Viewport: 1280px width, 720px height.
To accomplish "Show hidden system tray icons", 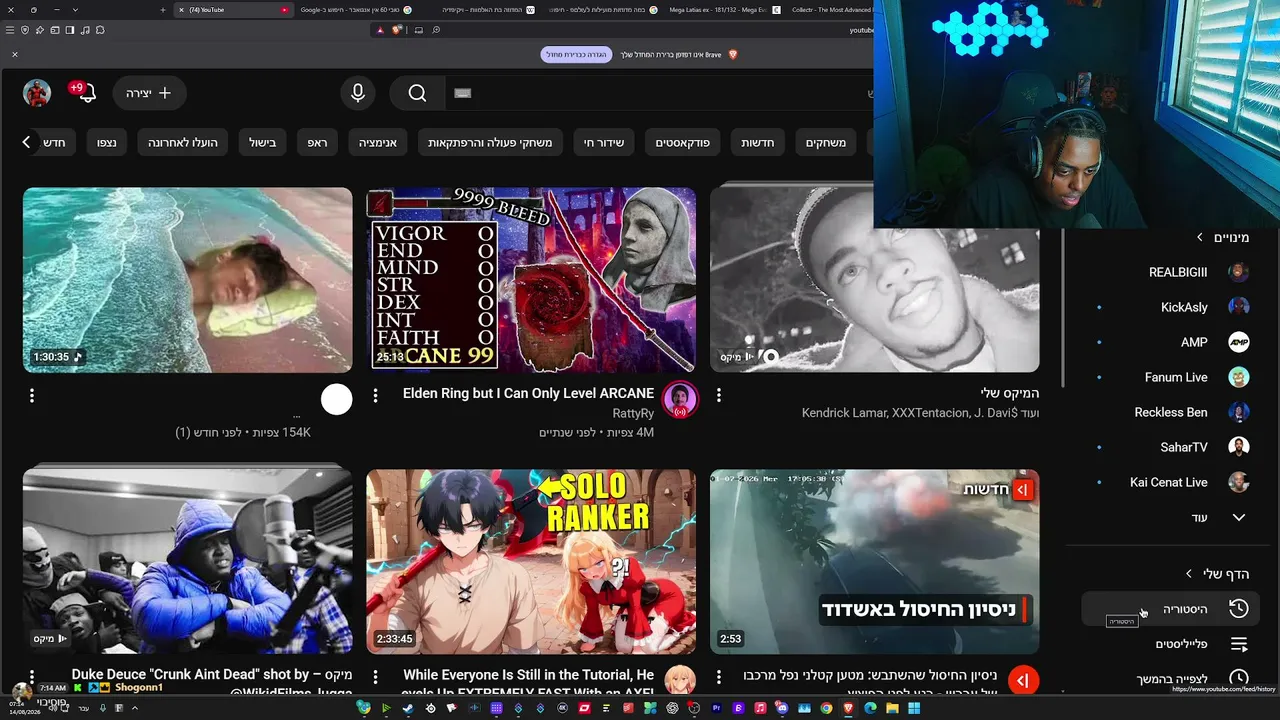I will click(135, 708).
